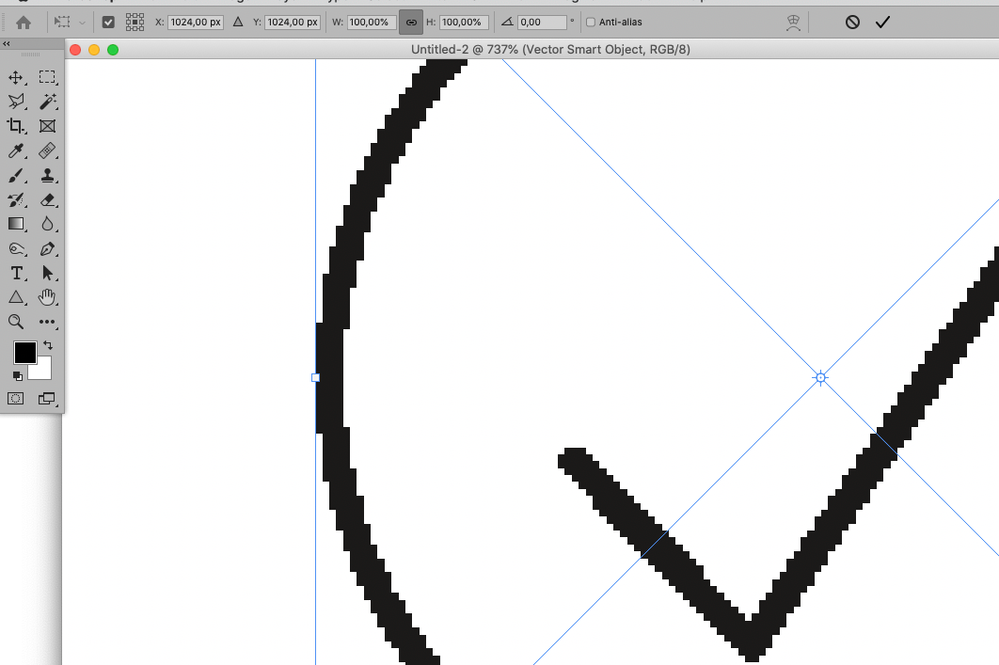Activate the Zoom tool
This screenshot has width=999, height=665.
coord(15,322)
